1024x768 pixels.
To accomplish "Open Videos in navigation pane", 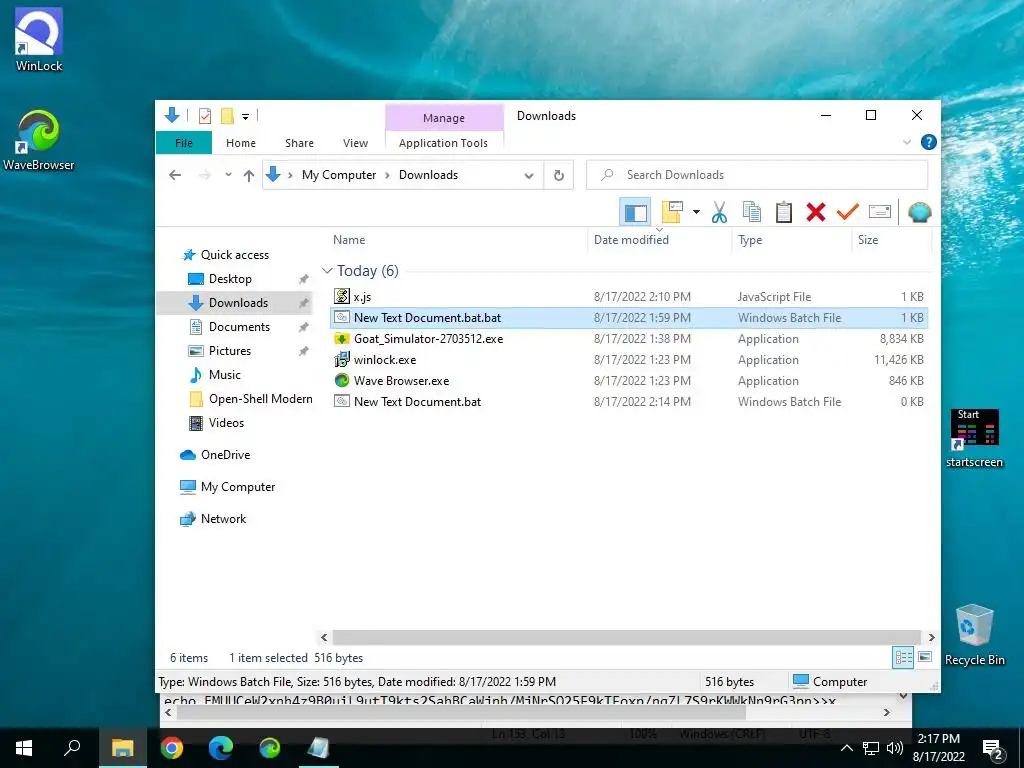I will [226, 423].
